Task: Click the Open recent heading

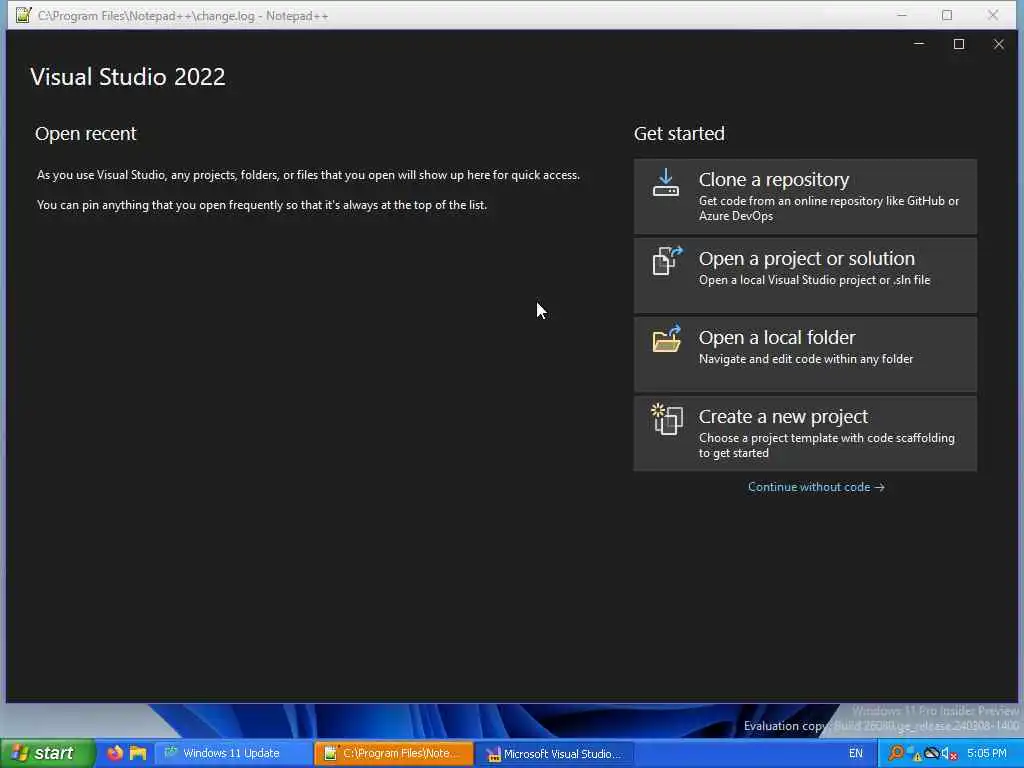Action: click(86, 134)
